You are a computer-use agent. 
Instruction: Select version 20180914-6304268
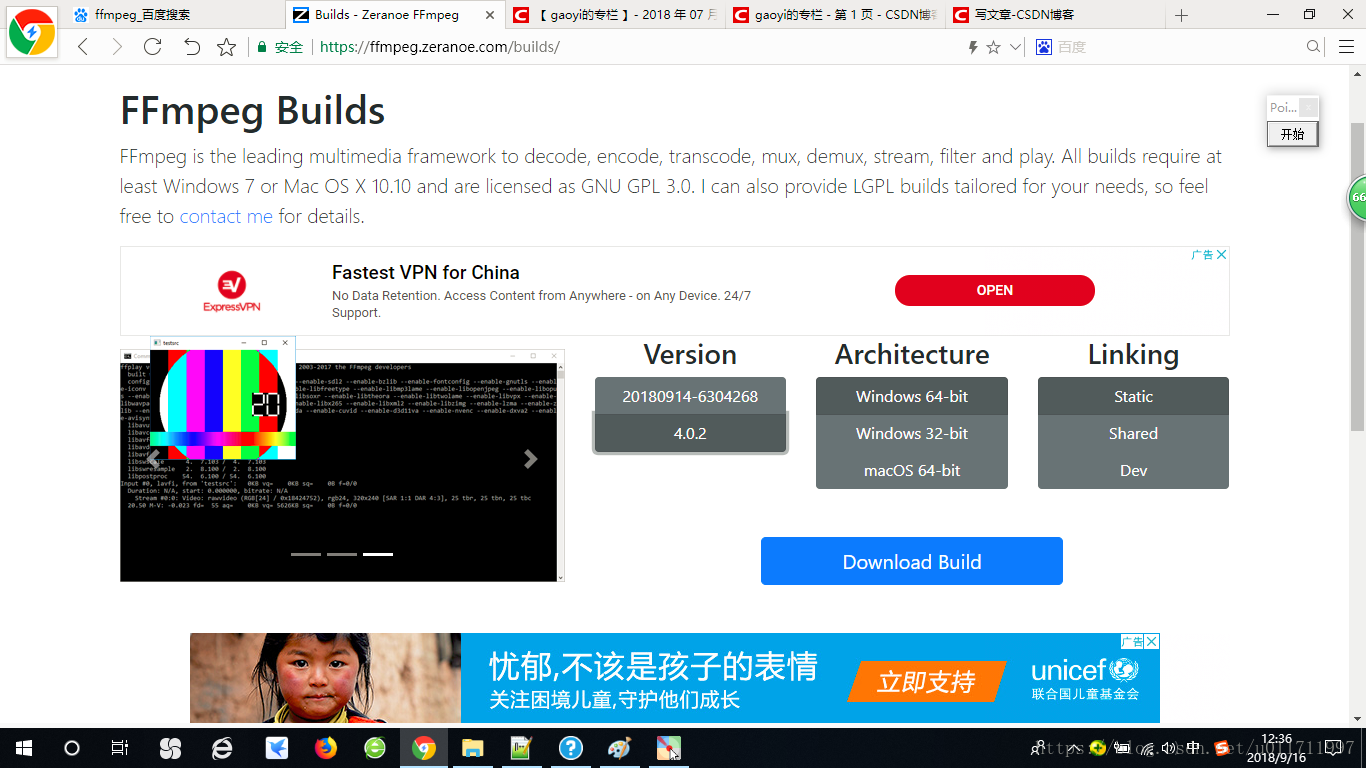pyautogui.click(x=690, y=396)
